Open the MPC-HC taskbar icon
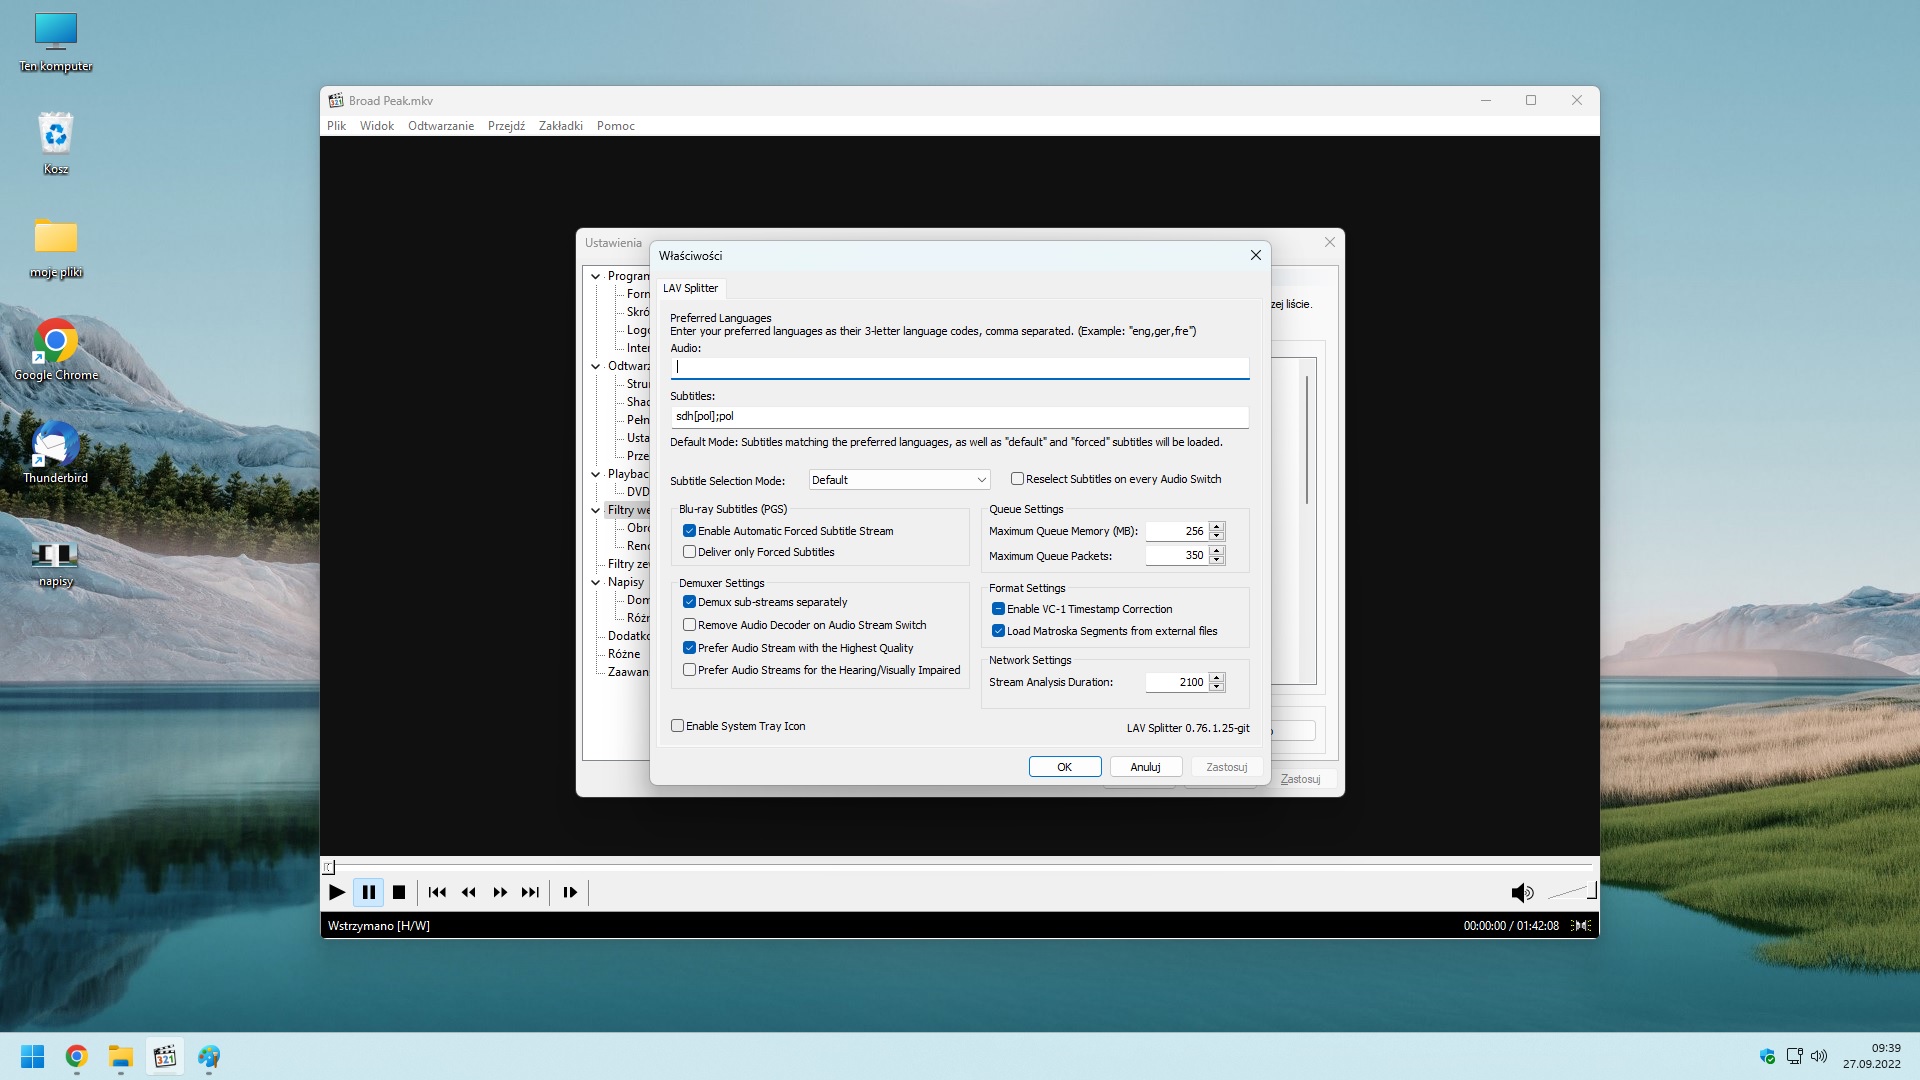Viewport: 1920px width, 1080px height. point(164,1056)
